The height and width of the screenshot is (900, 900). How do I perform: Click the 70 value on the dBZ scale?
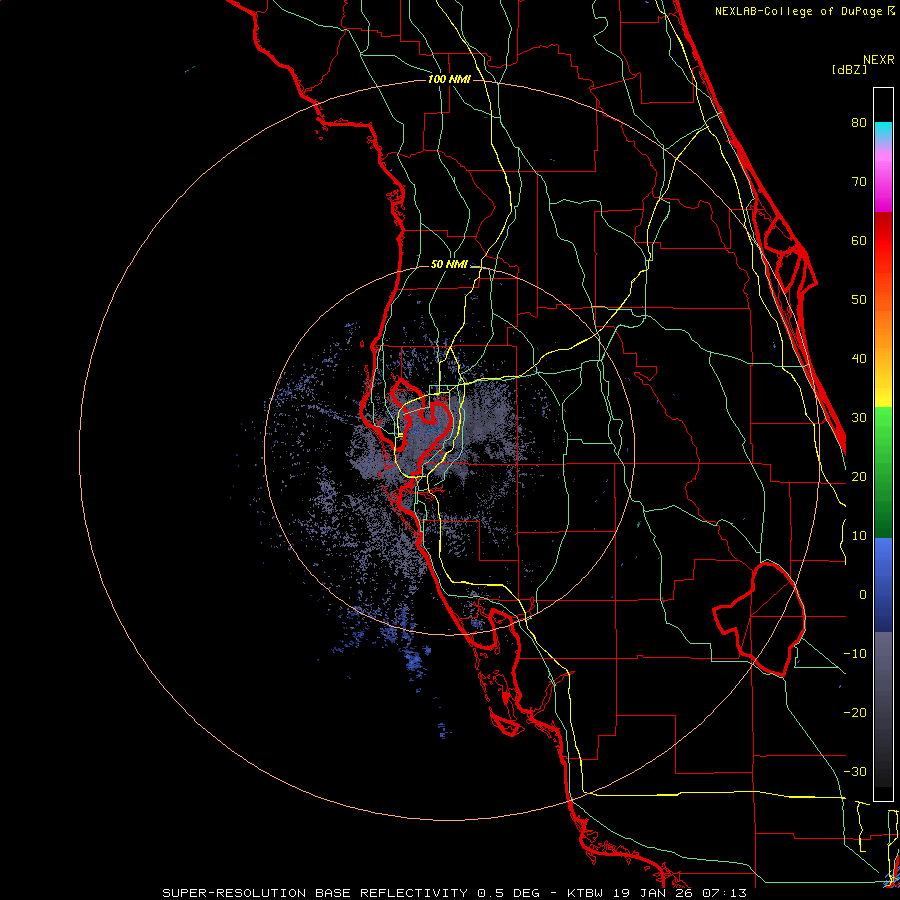click(859, 182)
